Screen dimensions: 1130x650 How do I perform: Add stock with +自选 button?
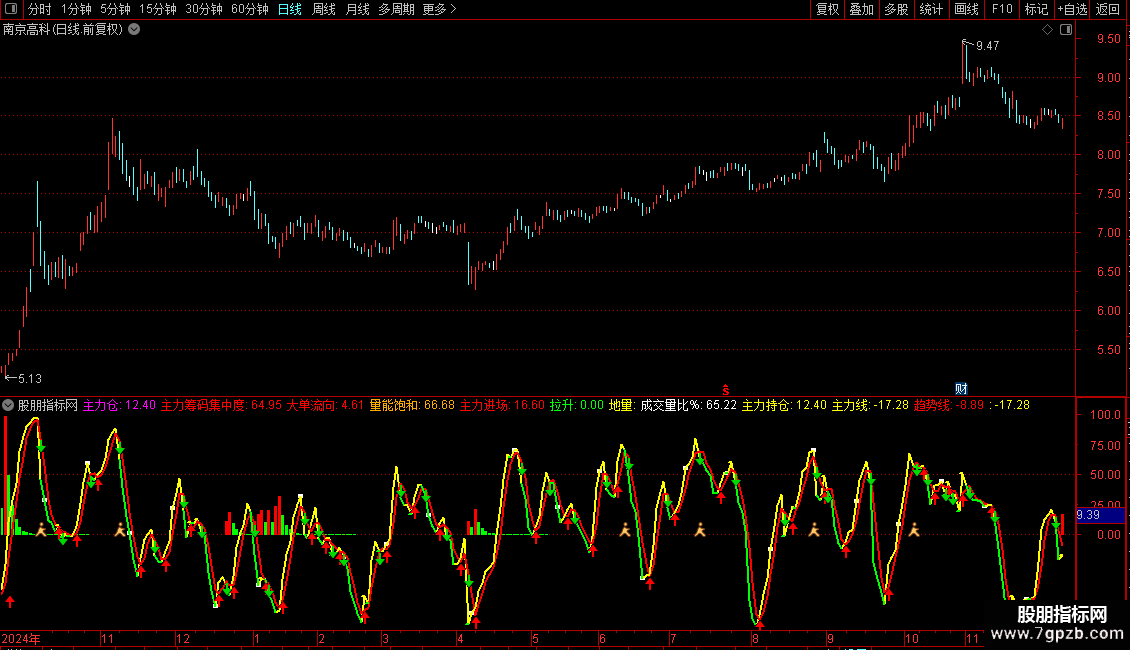click(x=1072, y=9)
